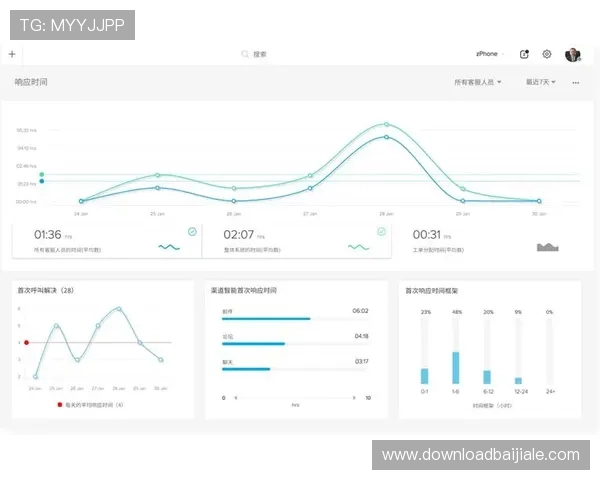Image resolution: width=600 pixels, height=480 pixels.
Task: Expand the zPhone dropdown
Action: pos(490,54)
